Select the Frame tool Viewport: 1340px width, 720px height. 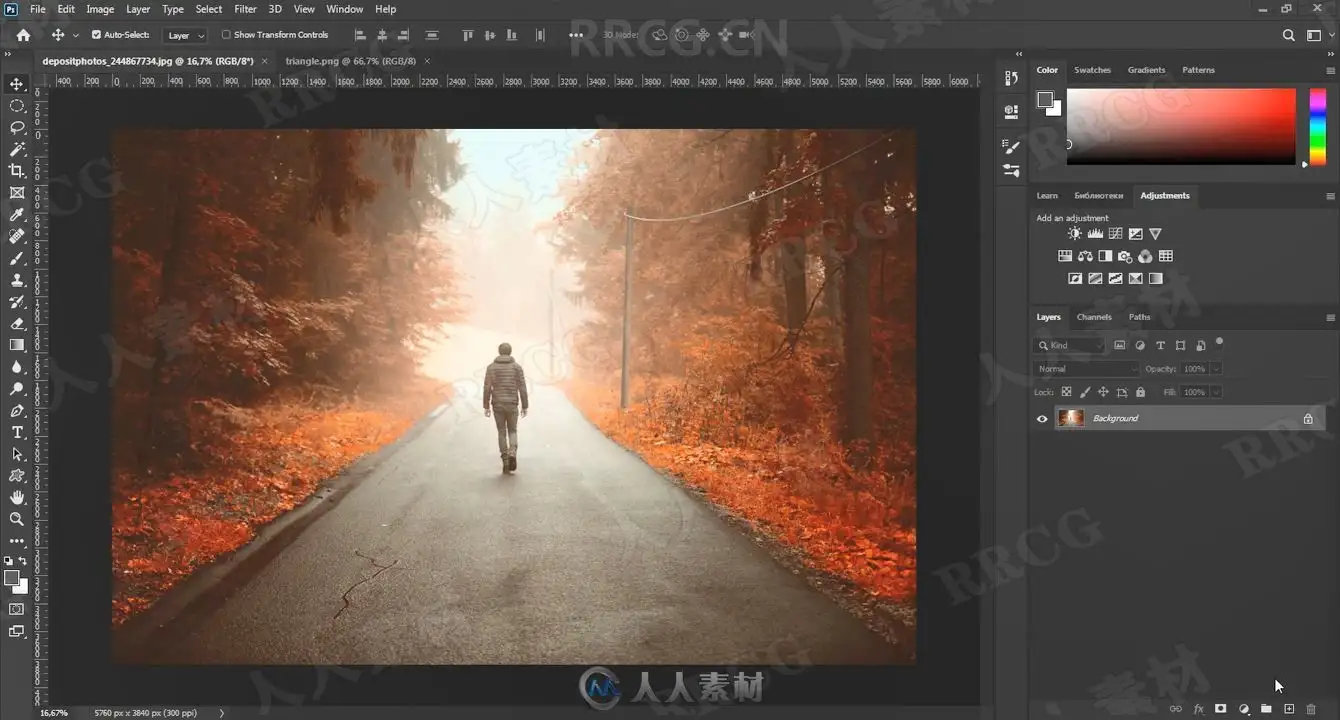click(x=17, y=193)
